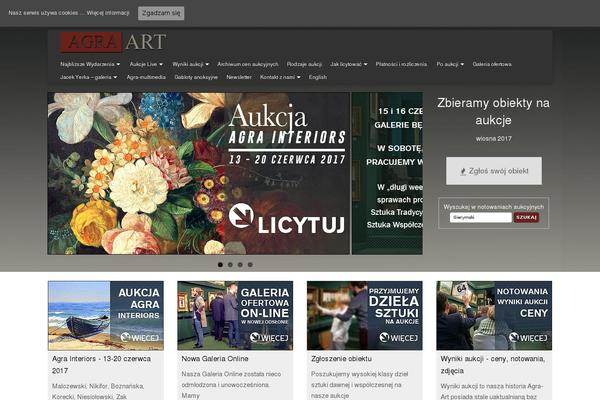600x400 pixels.
Task: Click the Zgłoś swój obiekt button
Action: click(494, 171)
